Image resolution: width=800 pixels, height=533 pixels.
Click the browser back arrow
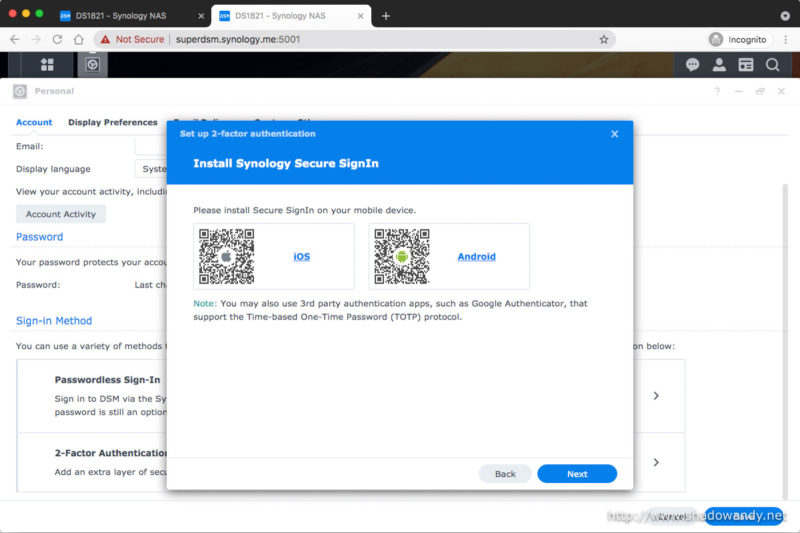[15, 39]
